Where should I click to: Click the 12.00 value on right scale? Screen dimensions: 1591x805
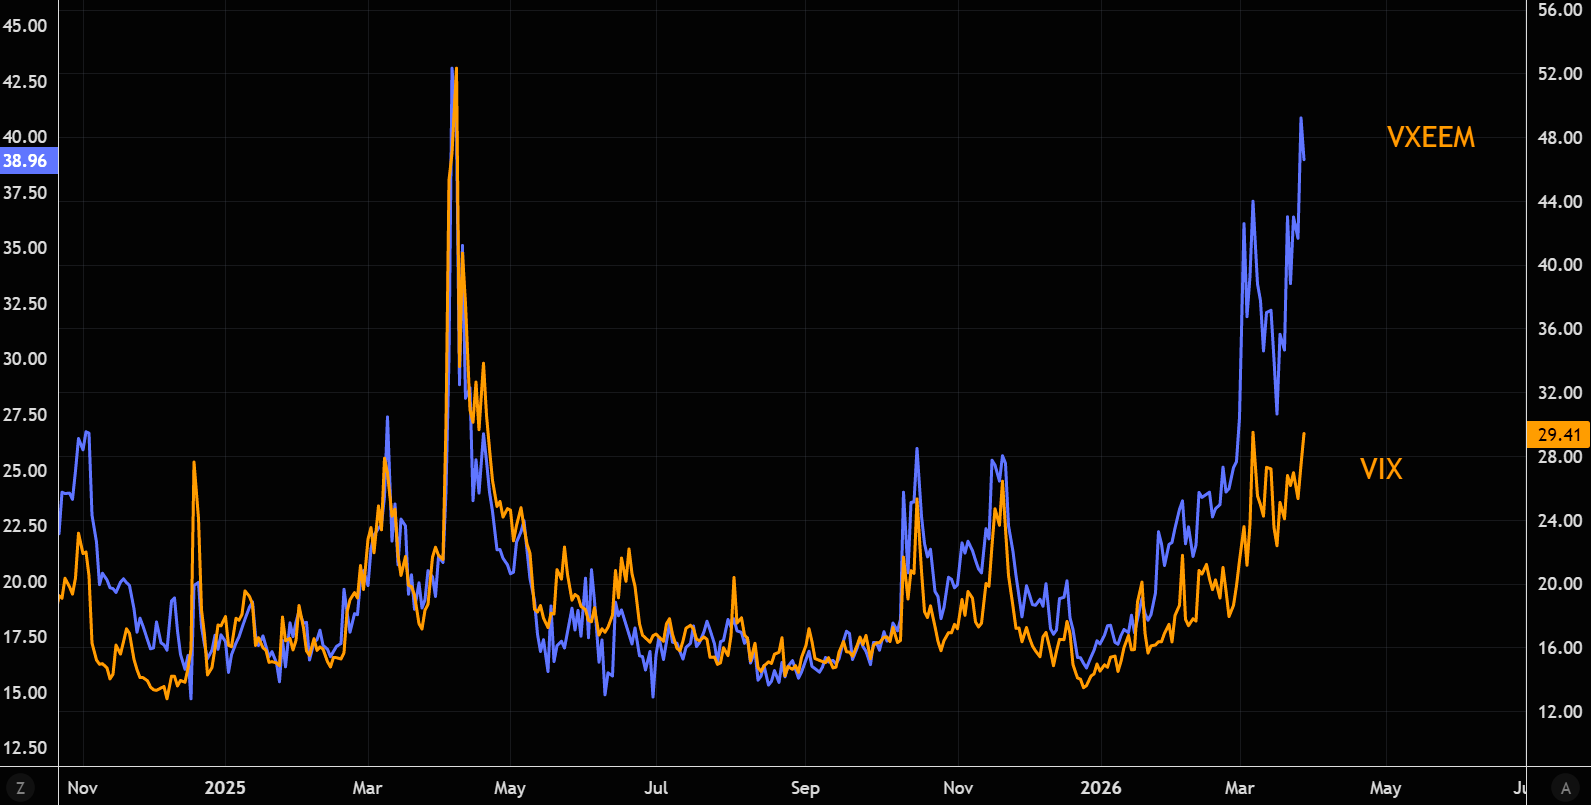pyautogui.click(x=1560, y=712)
